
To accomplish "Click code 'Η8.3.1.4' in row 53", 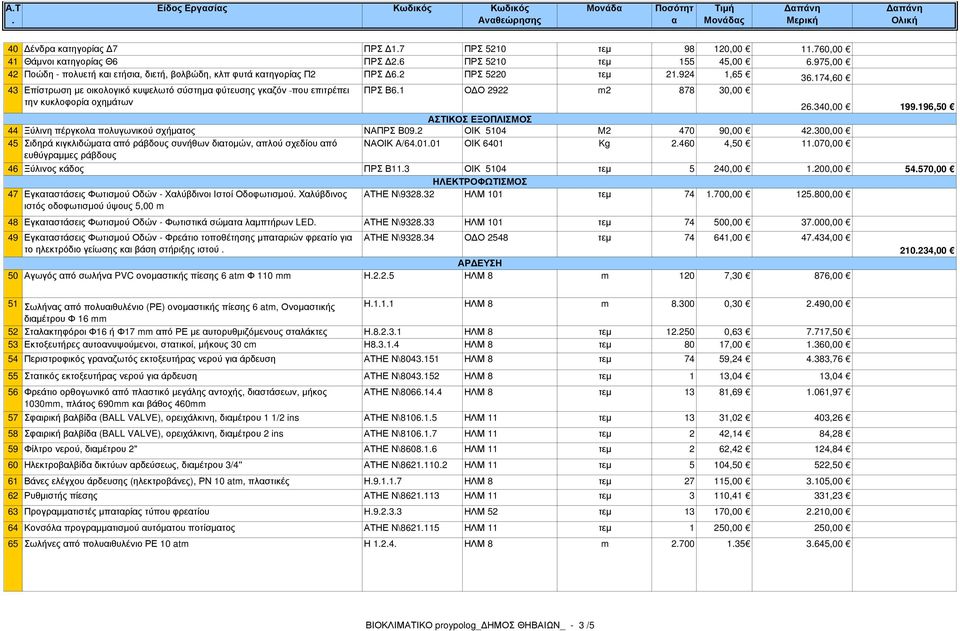I will tap(381, 345).
